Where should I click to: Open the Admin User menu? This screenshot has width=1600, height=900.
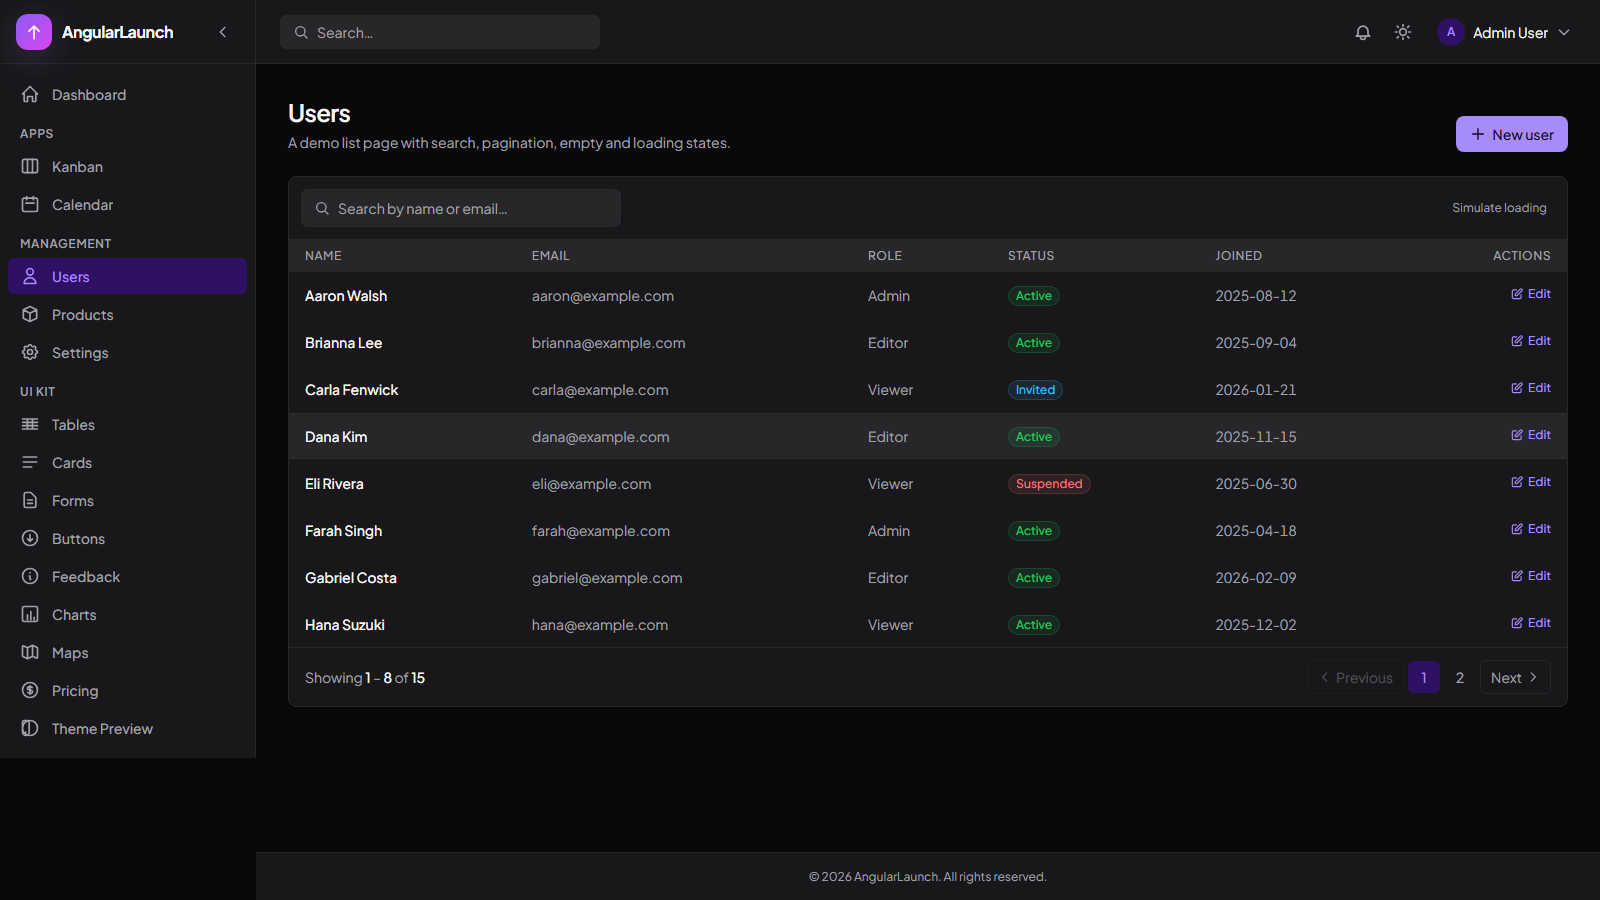pos(1504,32)
